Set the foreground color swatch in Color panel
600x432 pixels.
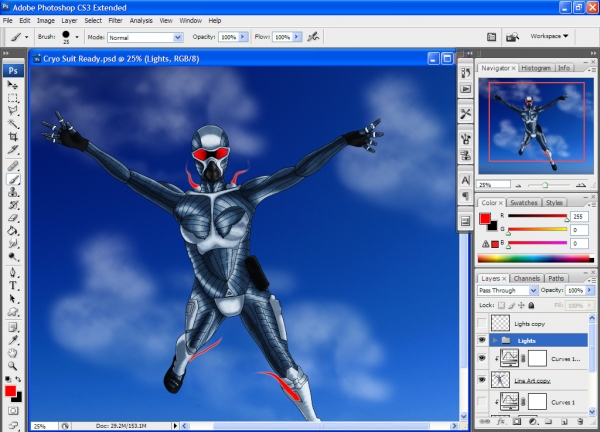click(485, 218)
